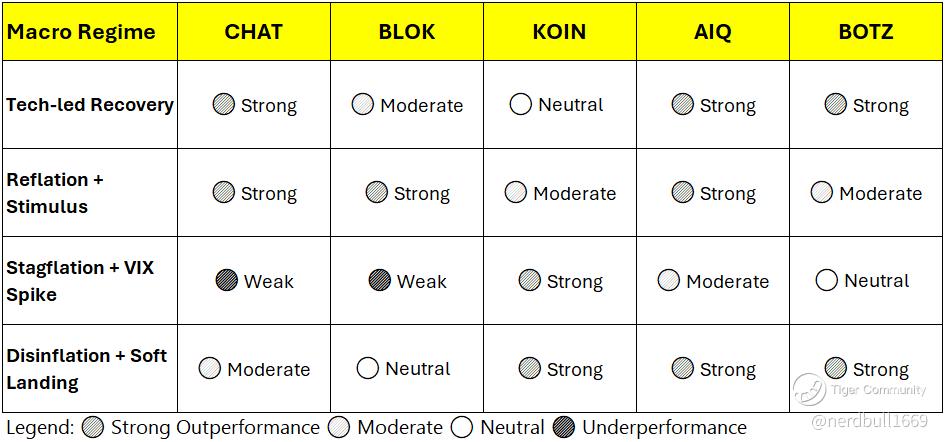The width and height of the screenshot is (945, 442).
Task: Click the Moderate legend circle icon
Action: tap(339, 427)
